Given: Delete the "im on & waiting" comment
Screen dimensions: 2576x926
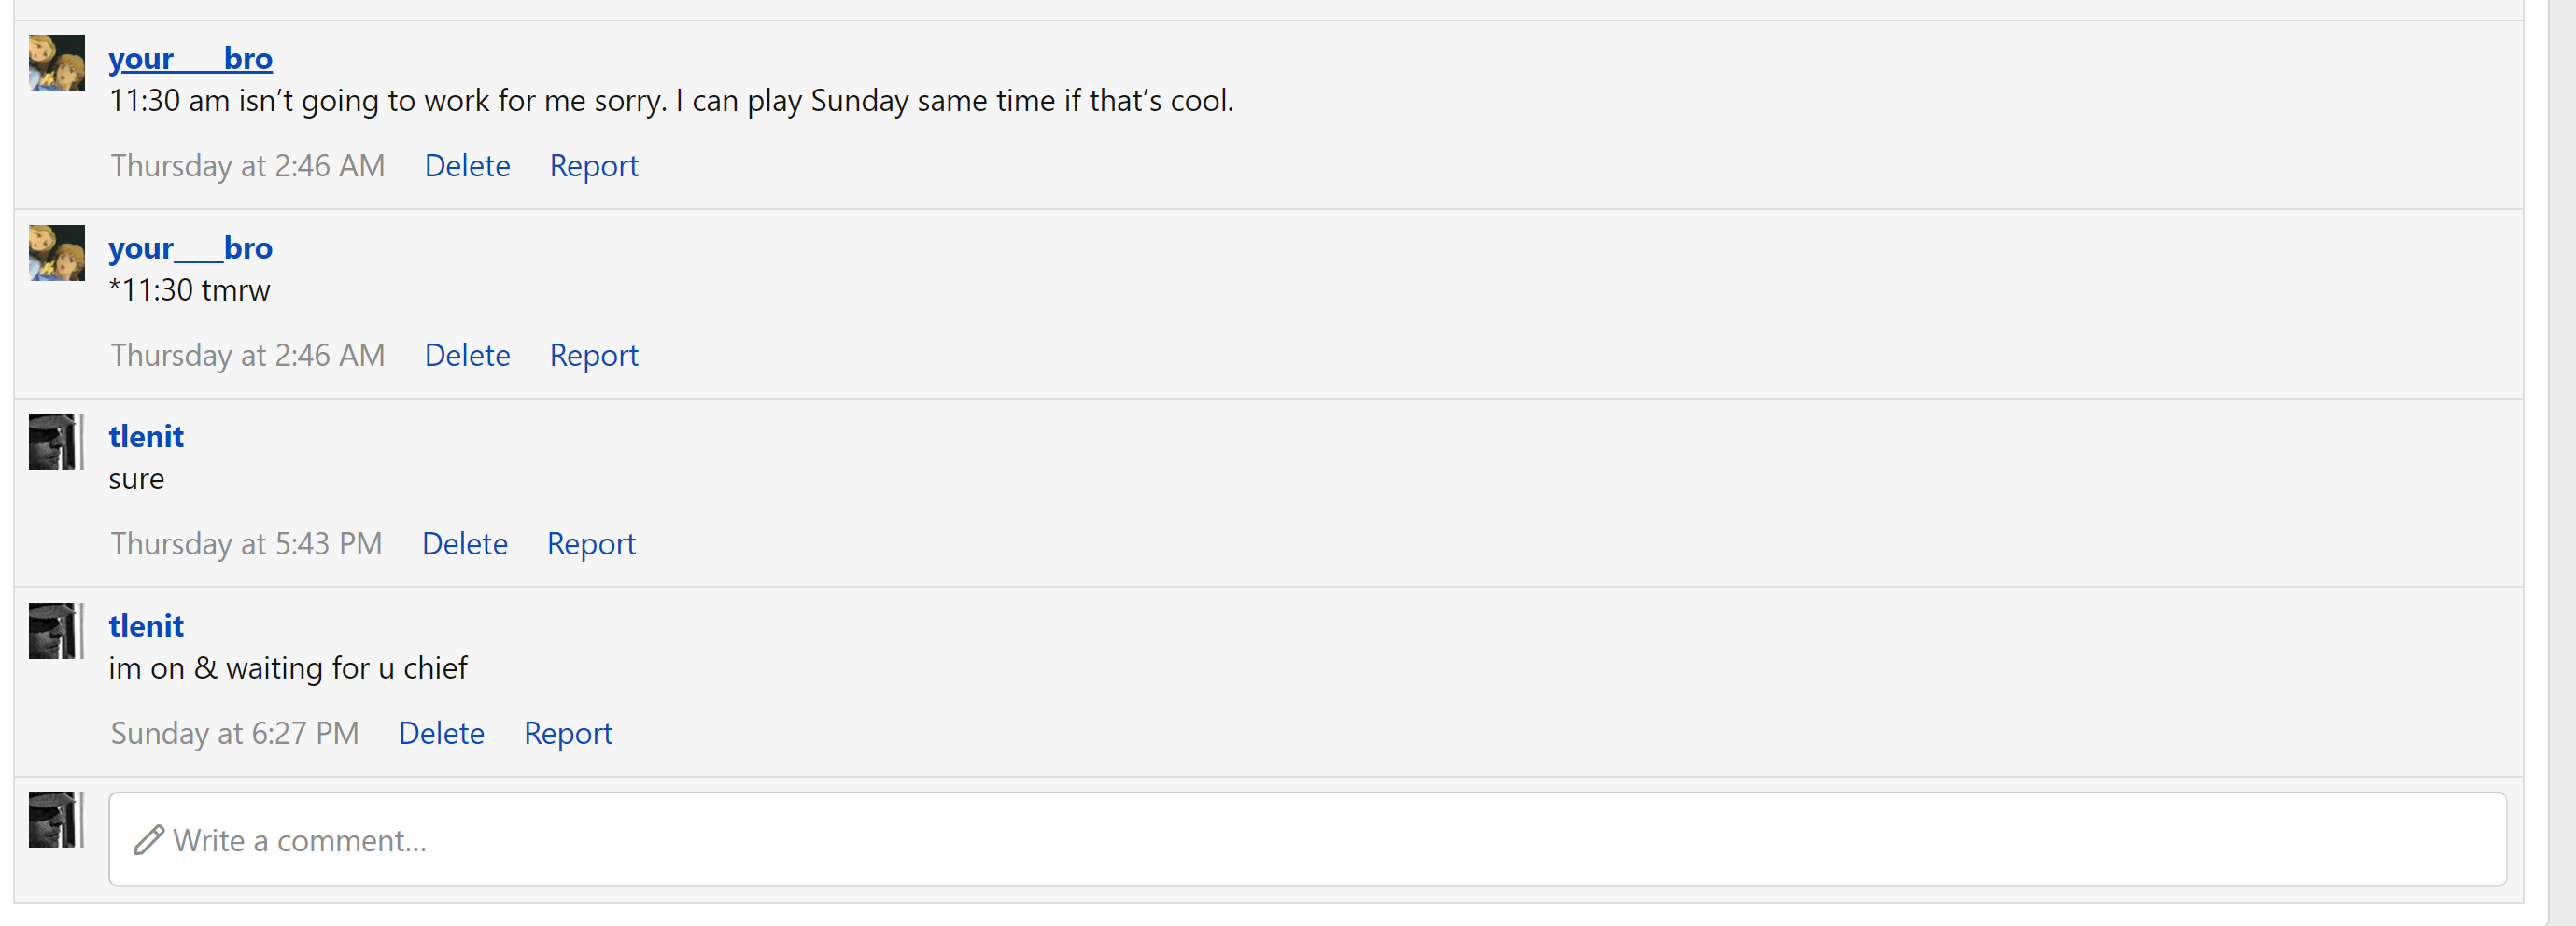Looking at the screenshot, I should [x=441, y=734].
